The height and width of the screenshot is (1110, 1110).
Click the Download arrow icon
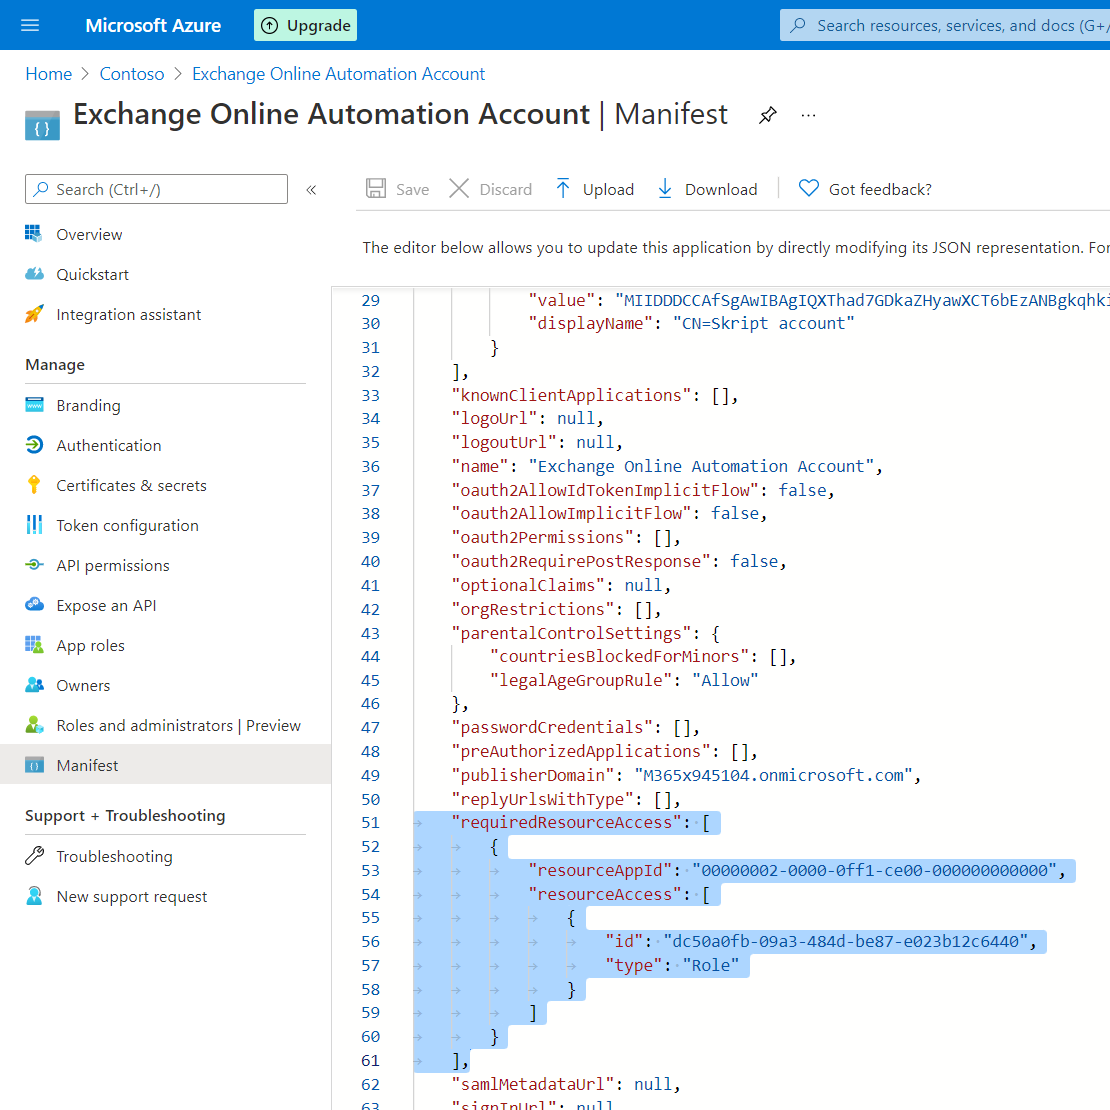665,188
